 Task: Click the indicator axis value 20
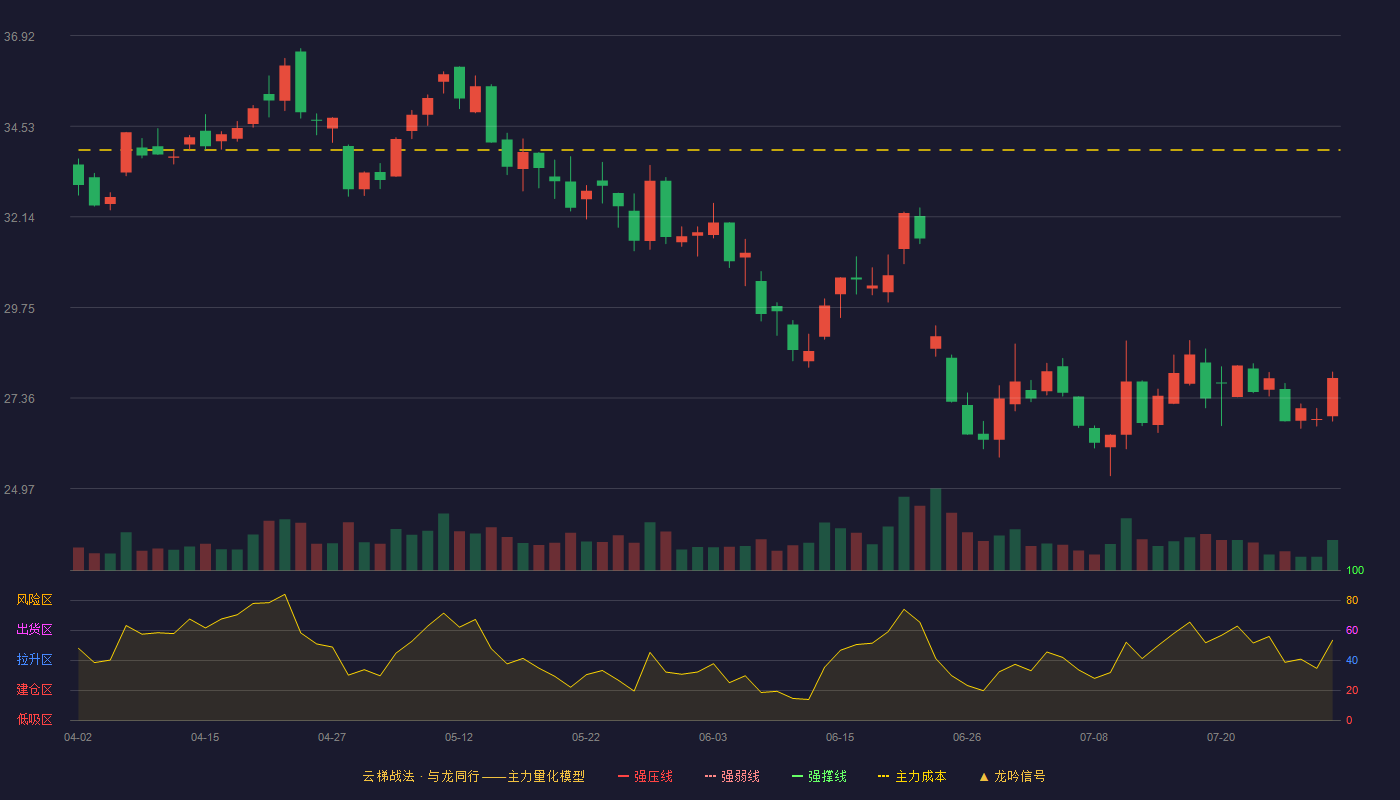click(1352, 690)
